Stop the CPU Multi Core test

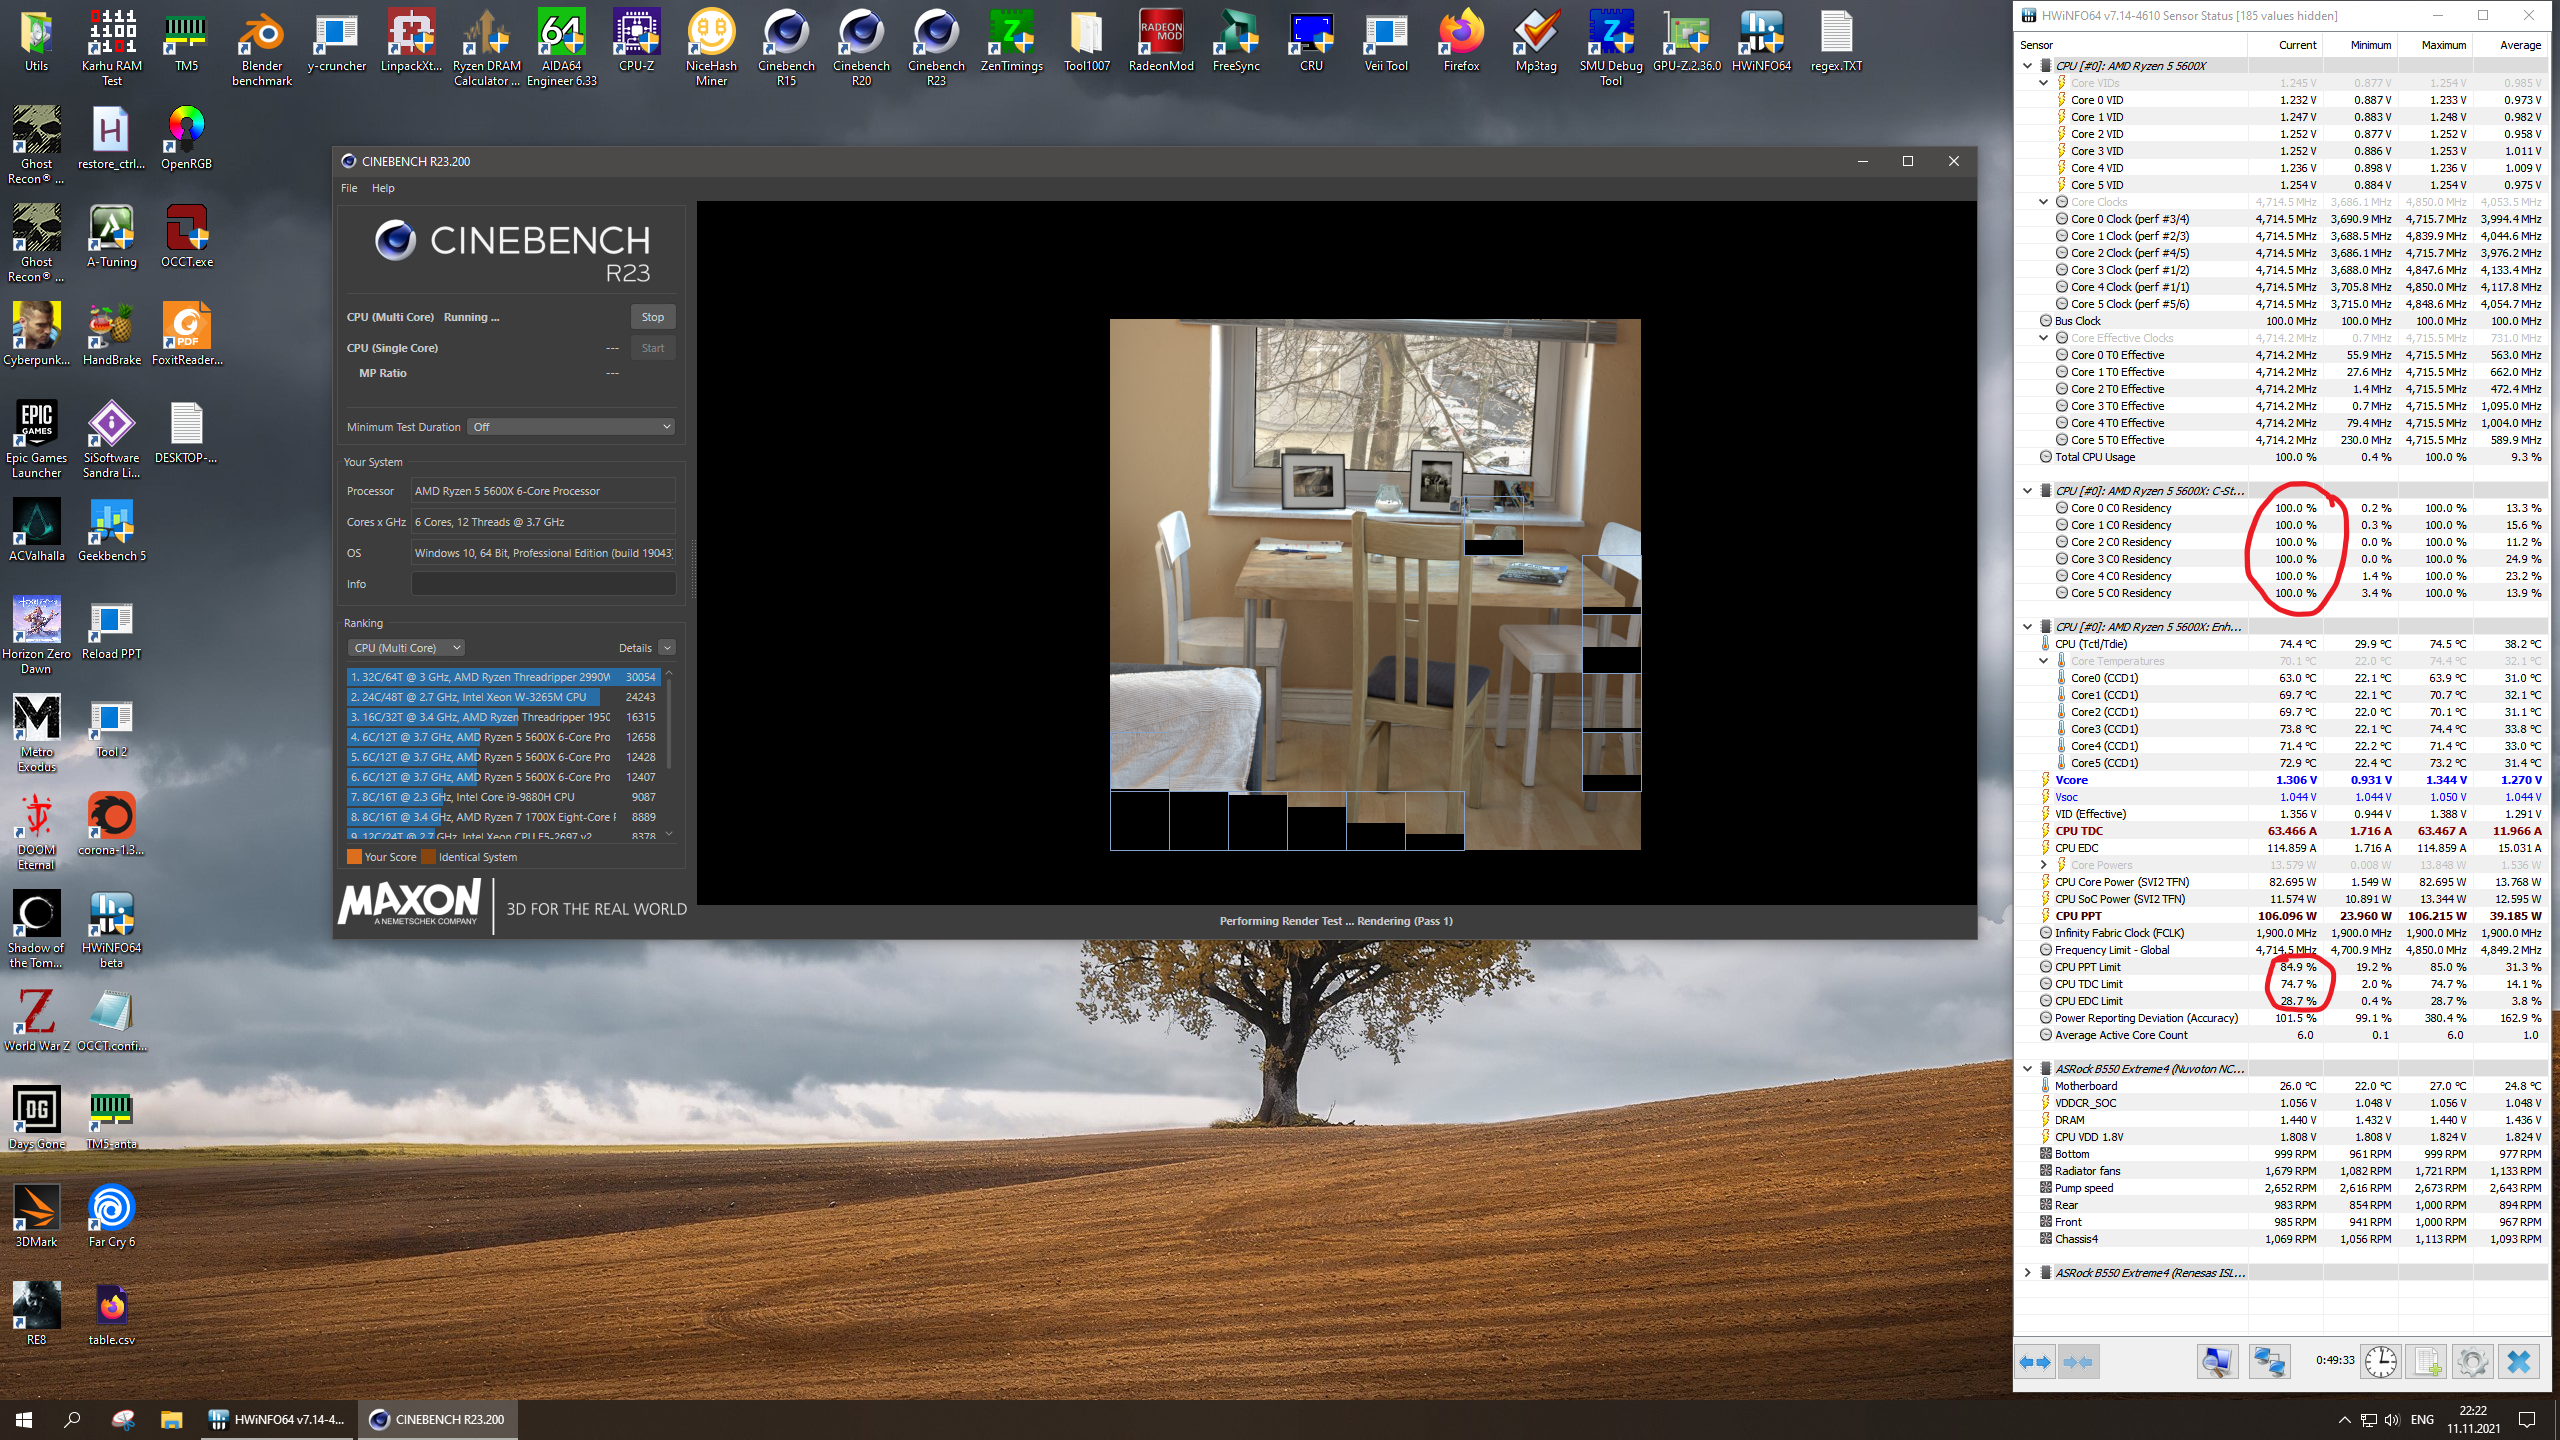[x=652, y=317]
